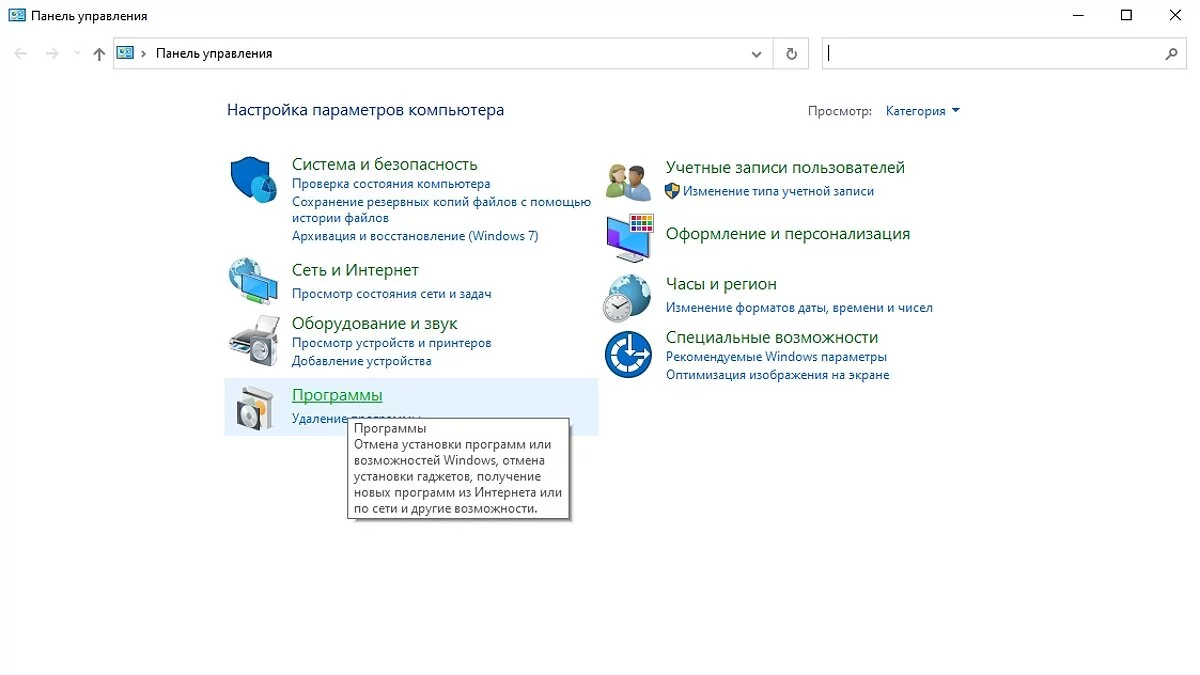Open Appearance and Personalization monitor icon
1200x675 pixels.
pyautogui.click(x=628, y=238)
